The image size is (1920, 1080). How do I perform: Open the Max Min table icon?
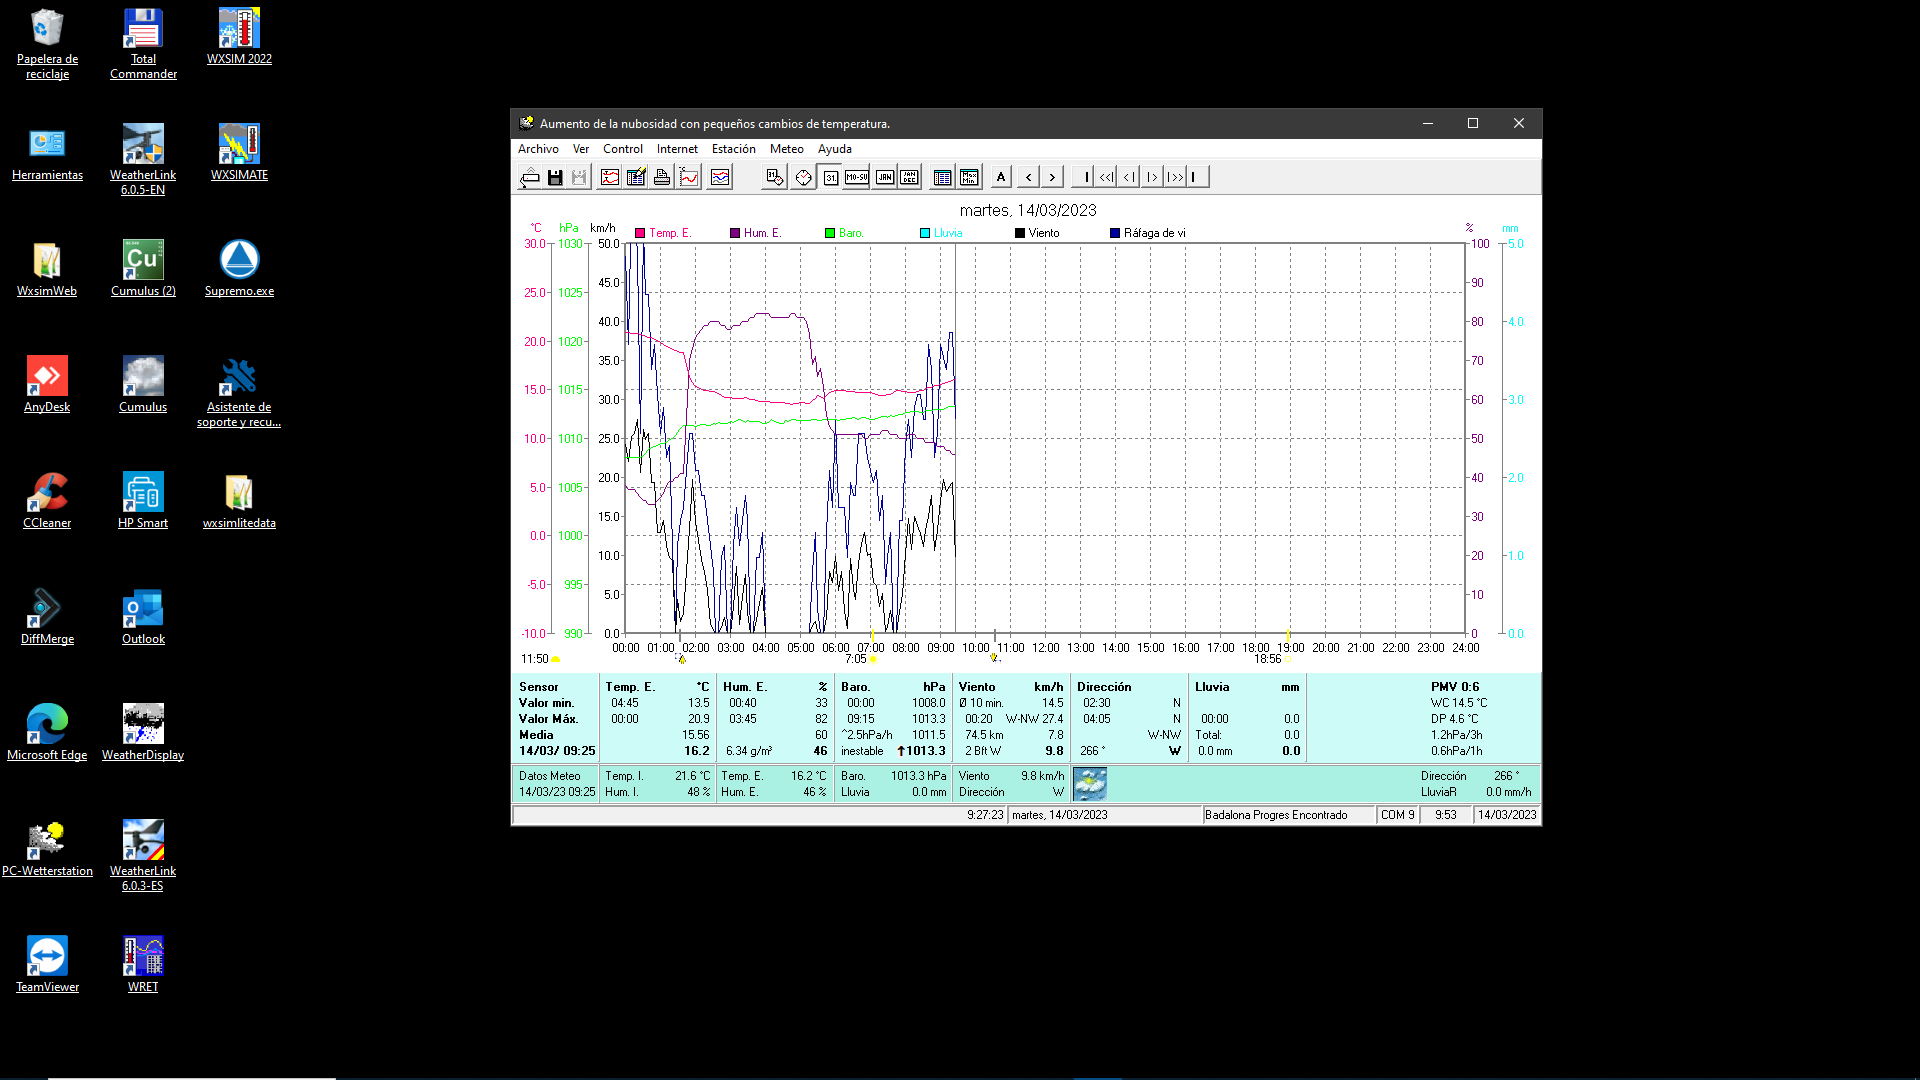pos(969,177)
